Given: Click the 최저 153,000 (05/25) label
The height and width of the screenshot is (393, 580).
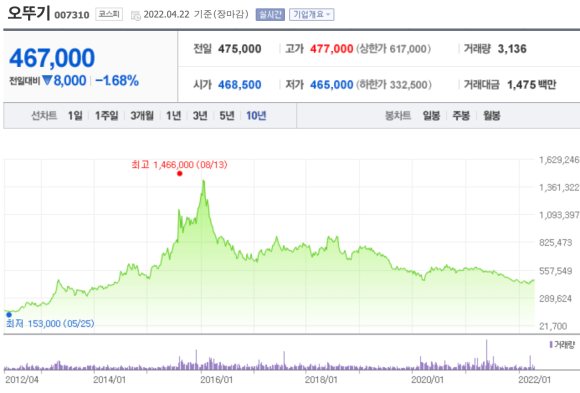Looking at the screenshot, I should click(x=50, y=324).
